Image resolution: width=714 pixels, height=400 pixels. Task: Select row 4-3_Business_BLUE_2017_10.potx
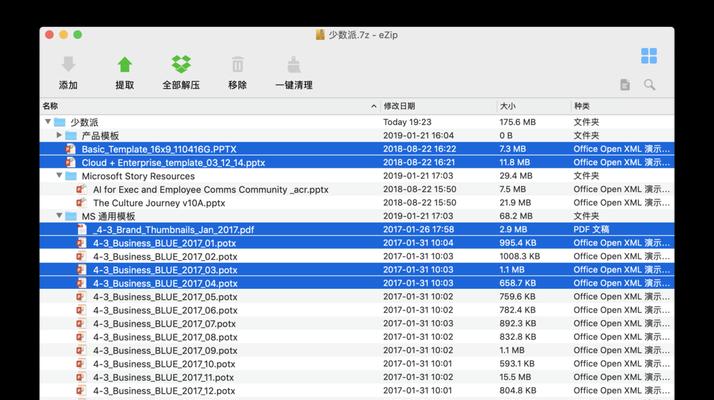tap(357, 364)
